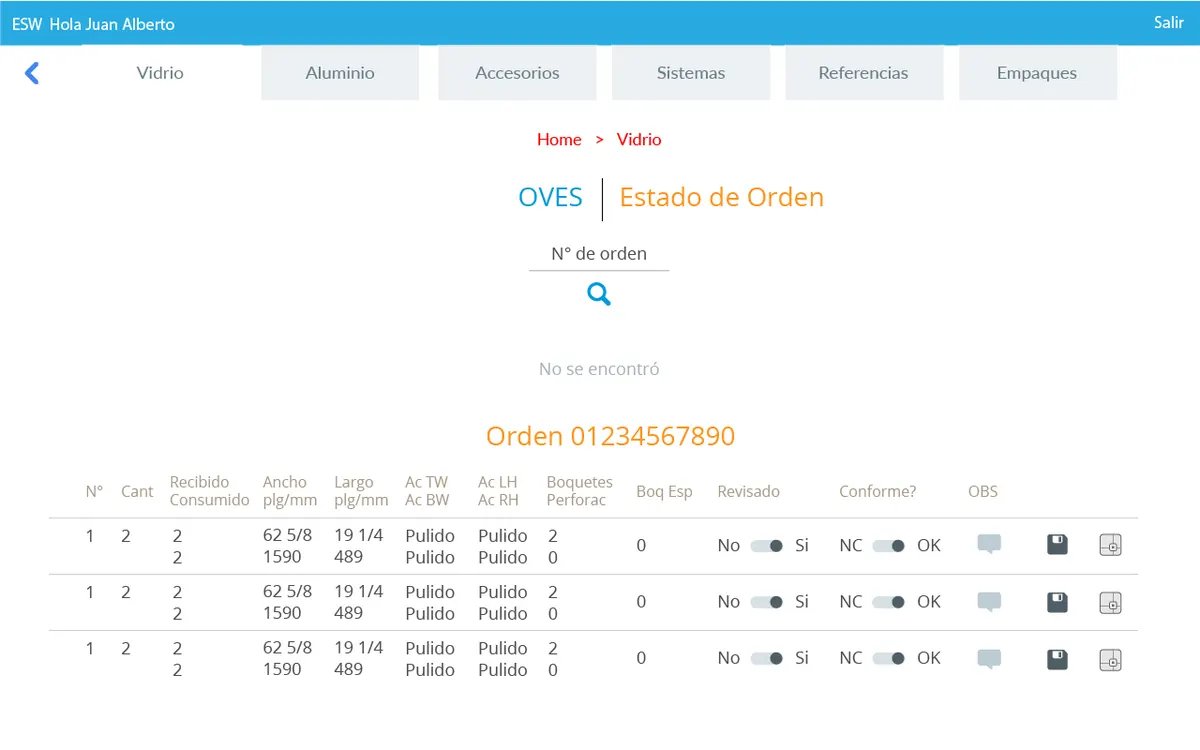Viewport: 1200px width, 750px height.
Task: Click the 'No se encontró' message
Action: coord(599,369)
